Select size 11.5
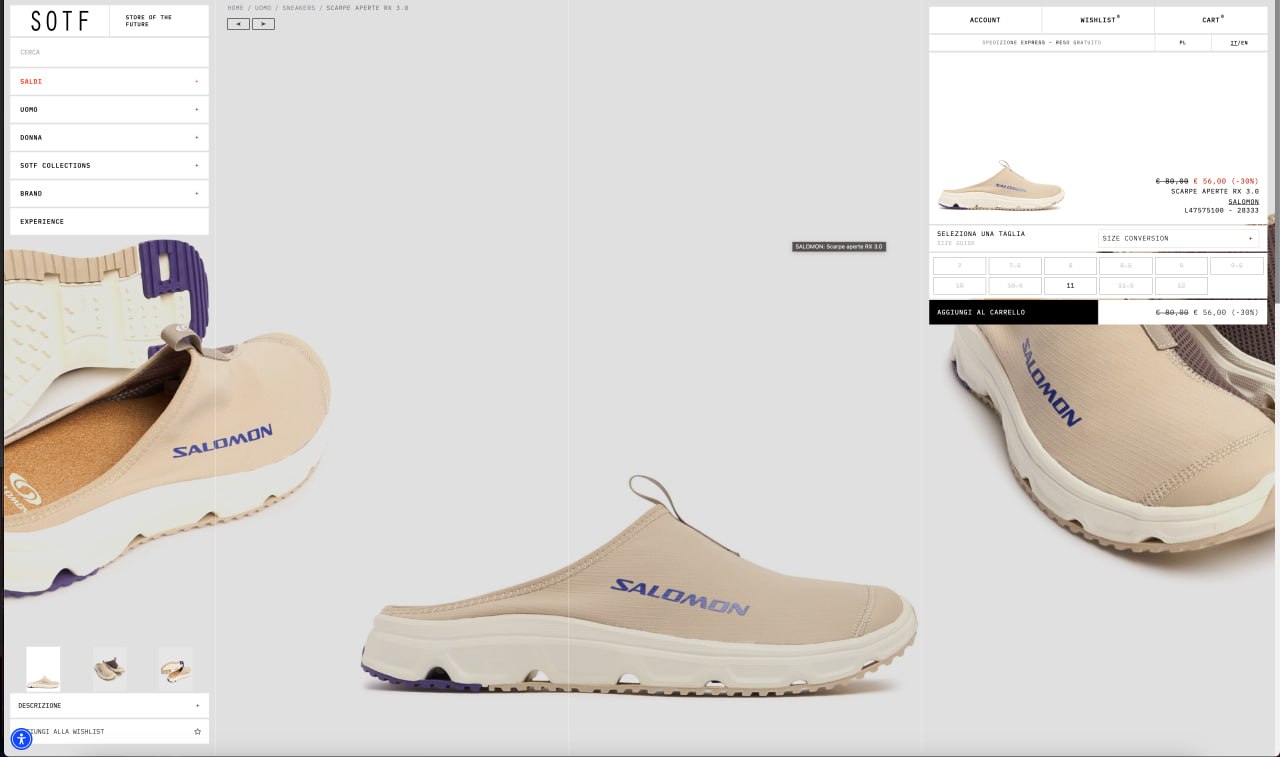The width and height of the screenshot is (1280, 757). (1126, 286)
